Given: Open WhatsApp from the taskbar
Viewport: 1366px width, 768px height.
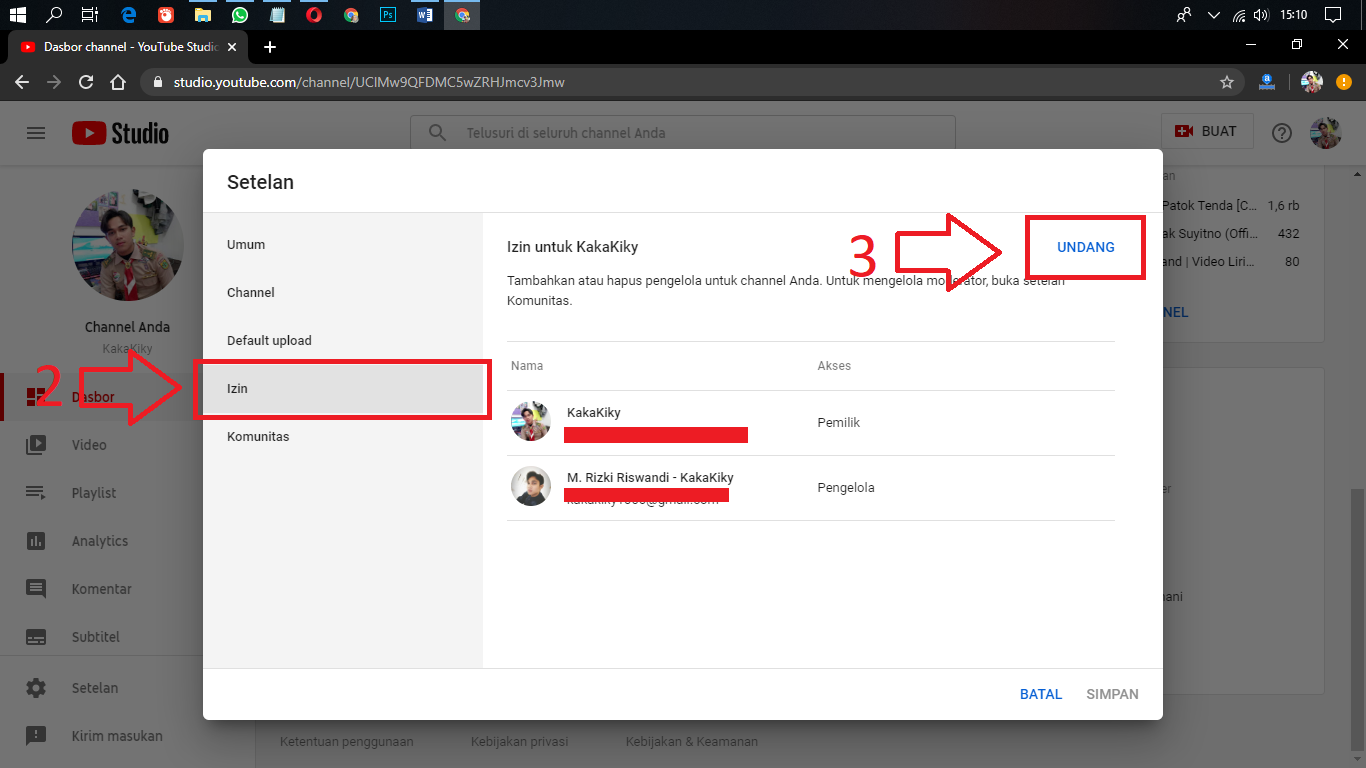Looking at the screenshot, I should pyautogui.click(x=240, y=15).
